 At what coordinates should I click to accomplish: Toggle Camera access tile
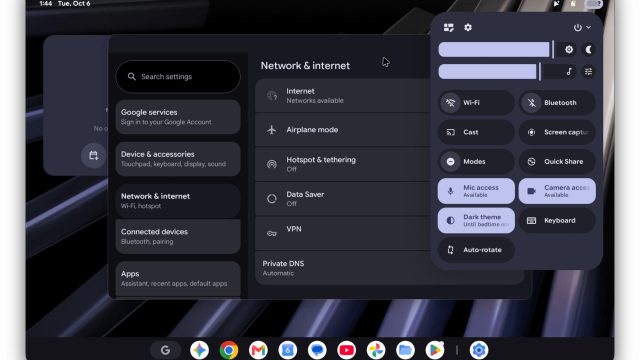557,191
